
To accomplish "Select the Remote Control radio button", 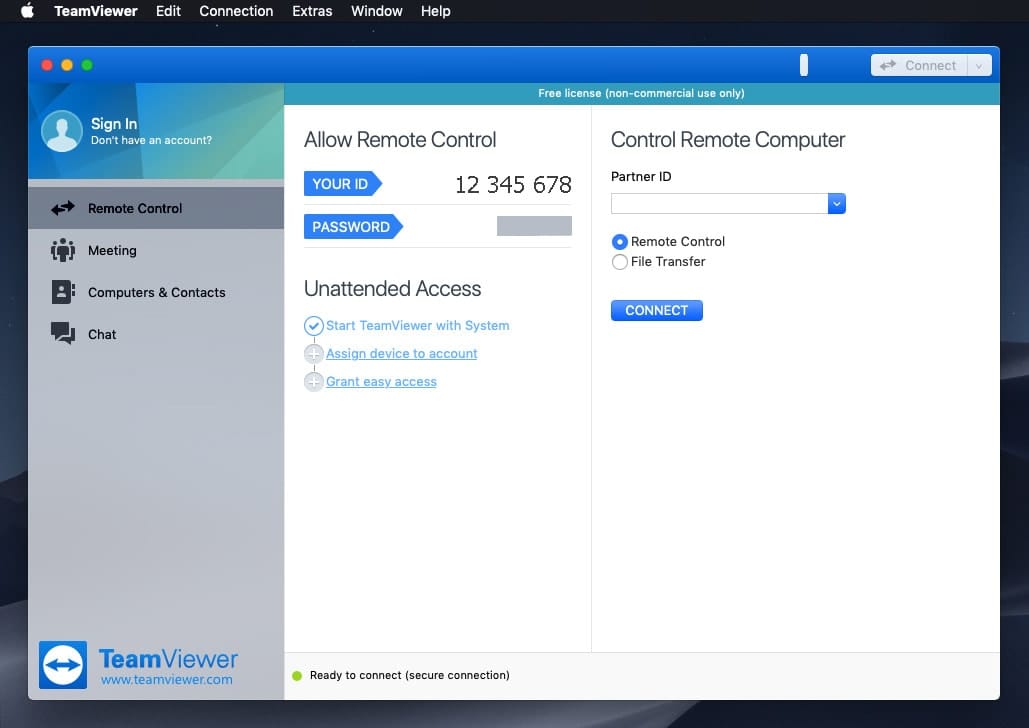I will pos(620,242).
